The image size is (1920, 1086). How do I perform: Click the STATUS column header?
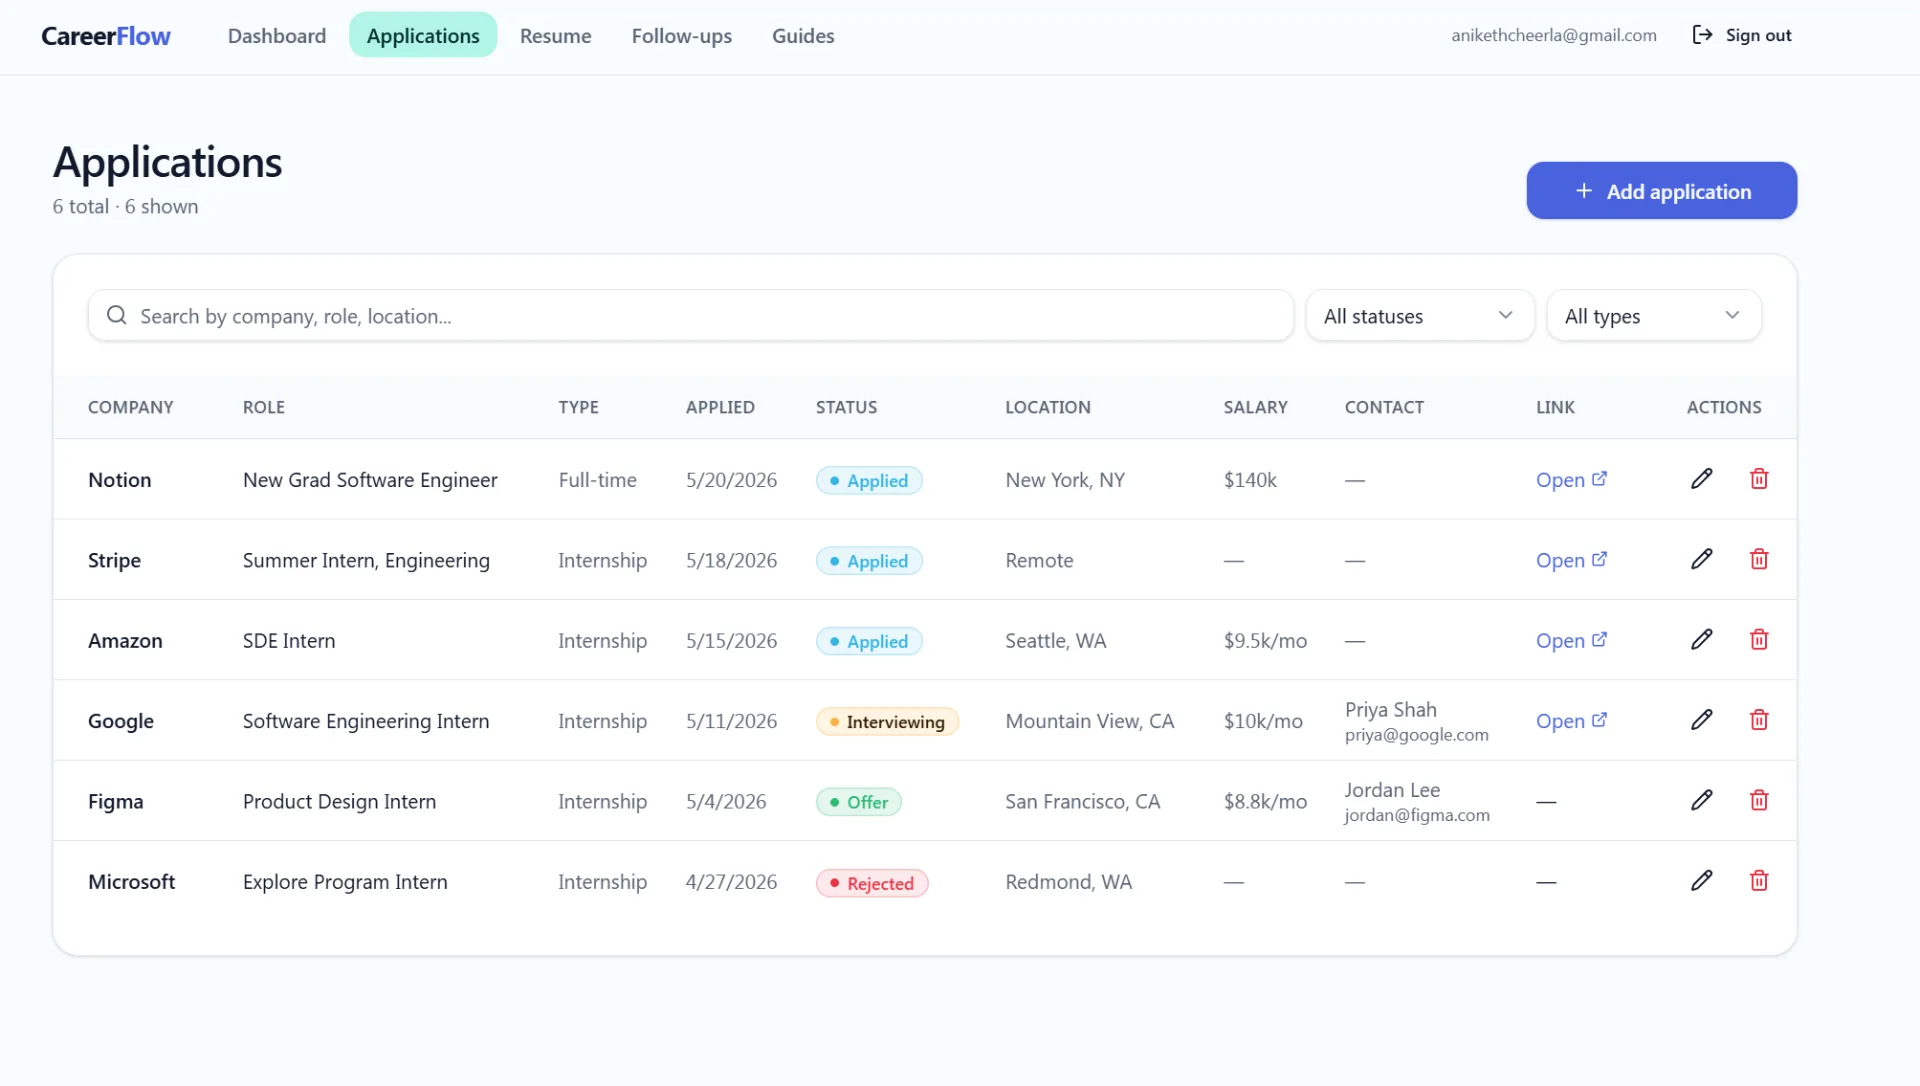[x=846, y=407]
